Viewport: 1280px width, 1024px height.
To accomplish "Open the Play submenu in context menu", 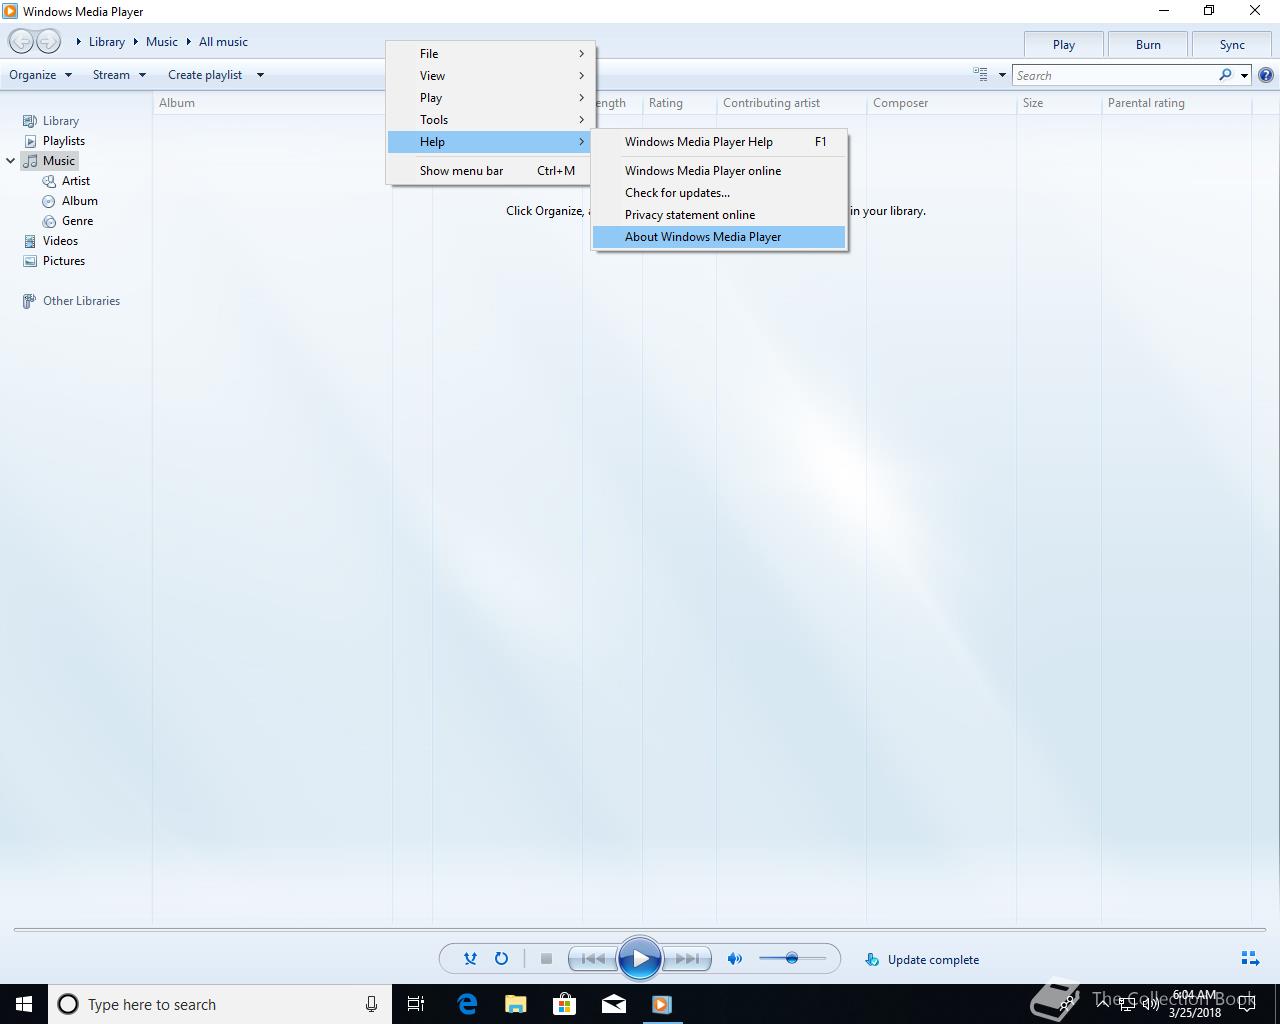I will click(x=491, y=98).
